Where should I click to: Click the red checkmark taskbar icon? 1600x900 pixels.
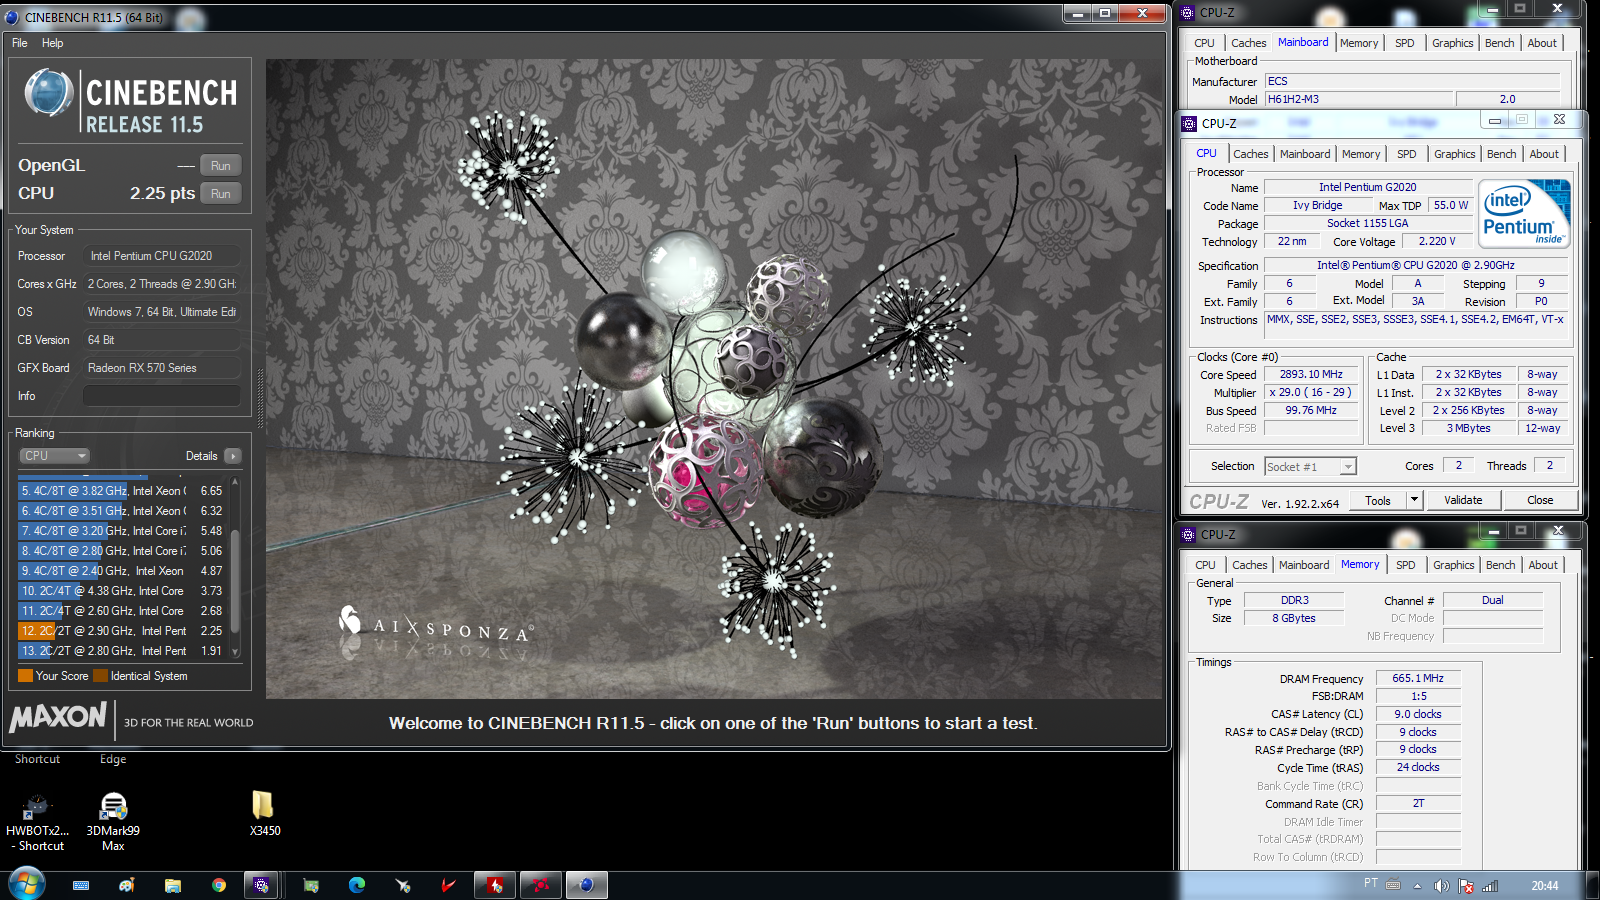pos(449,885)
